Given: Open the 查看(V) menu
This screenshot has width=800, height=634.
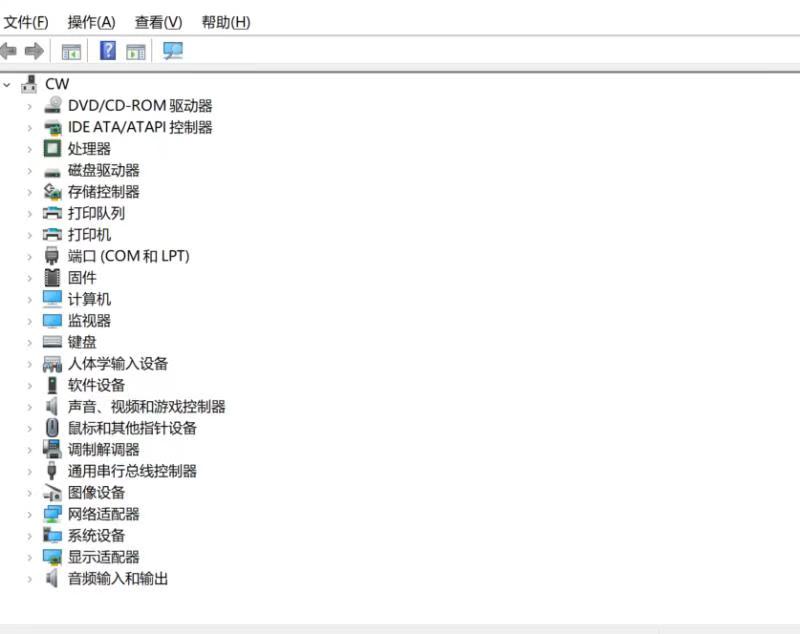Looking at the screenshot, I should 158,22.
